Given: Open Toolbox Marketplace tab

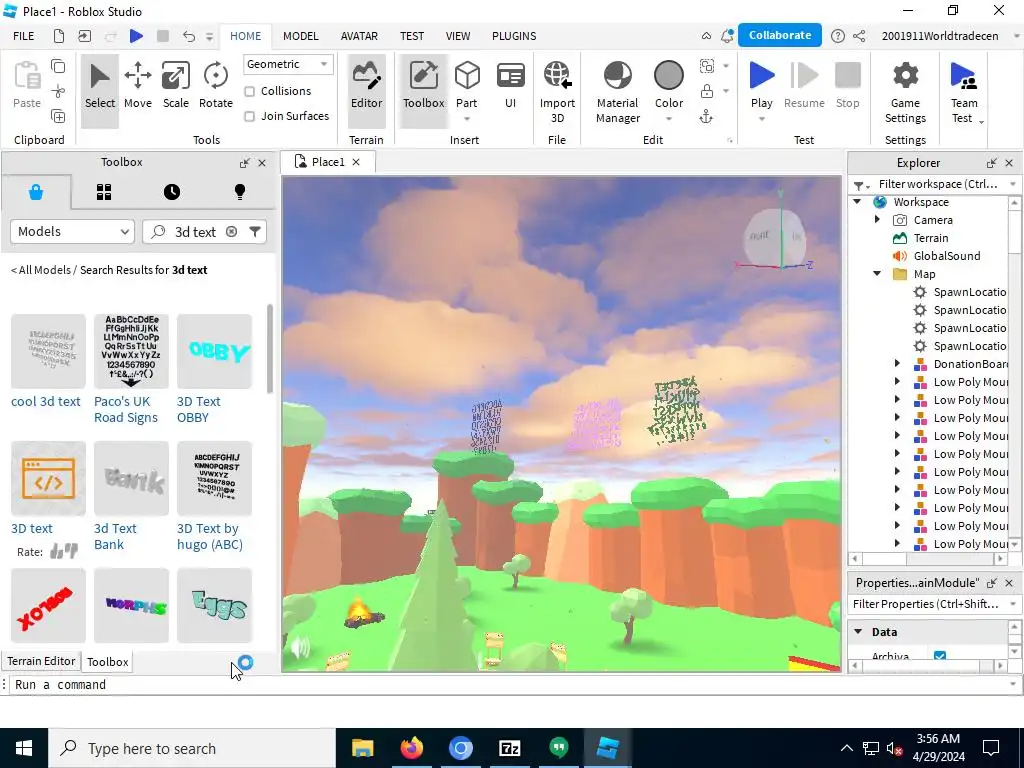Looking at the screenshot, I should (36, 192).
